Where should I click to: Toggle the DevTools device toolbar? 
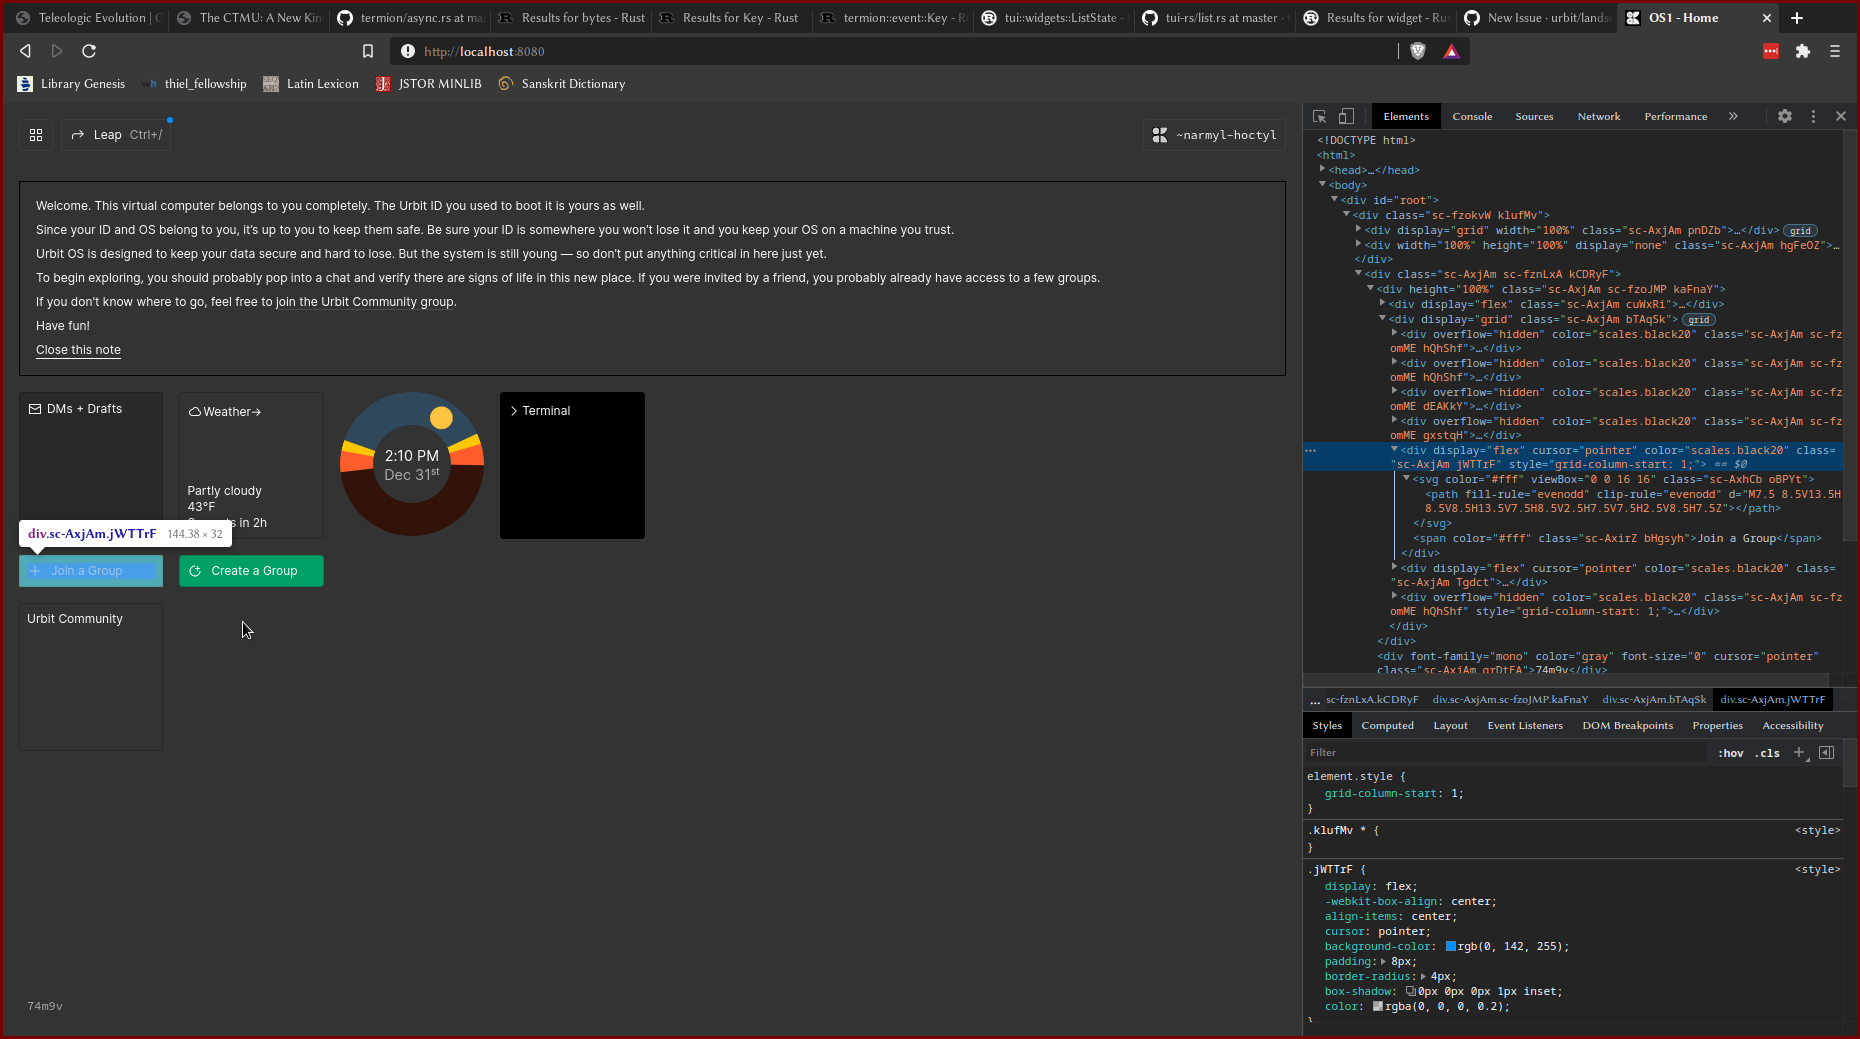click(1346, 116)
